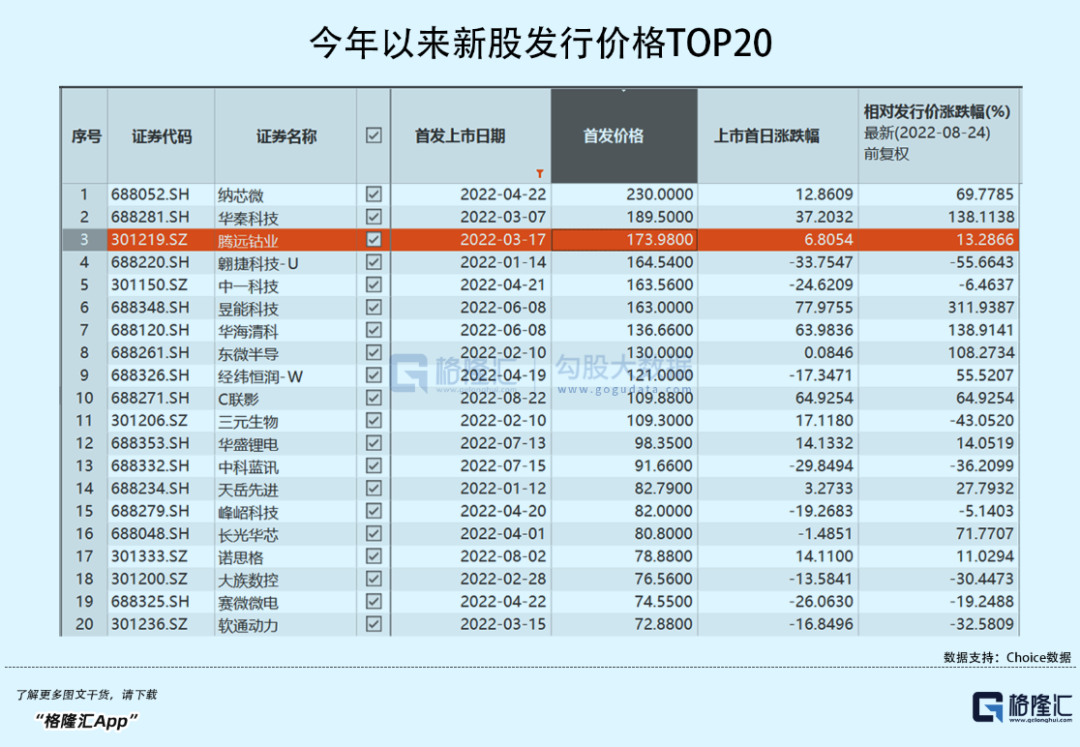Click the issue price 230.0000
This screenshot has width=1080, height=747.
[659, 195]
